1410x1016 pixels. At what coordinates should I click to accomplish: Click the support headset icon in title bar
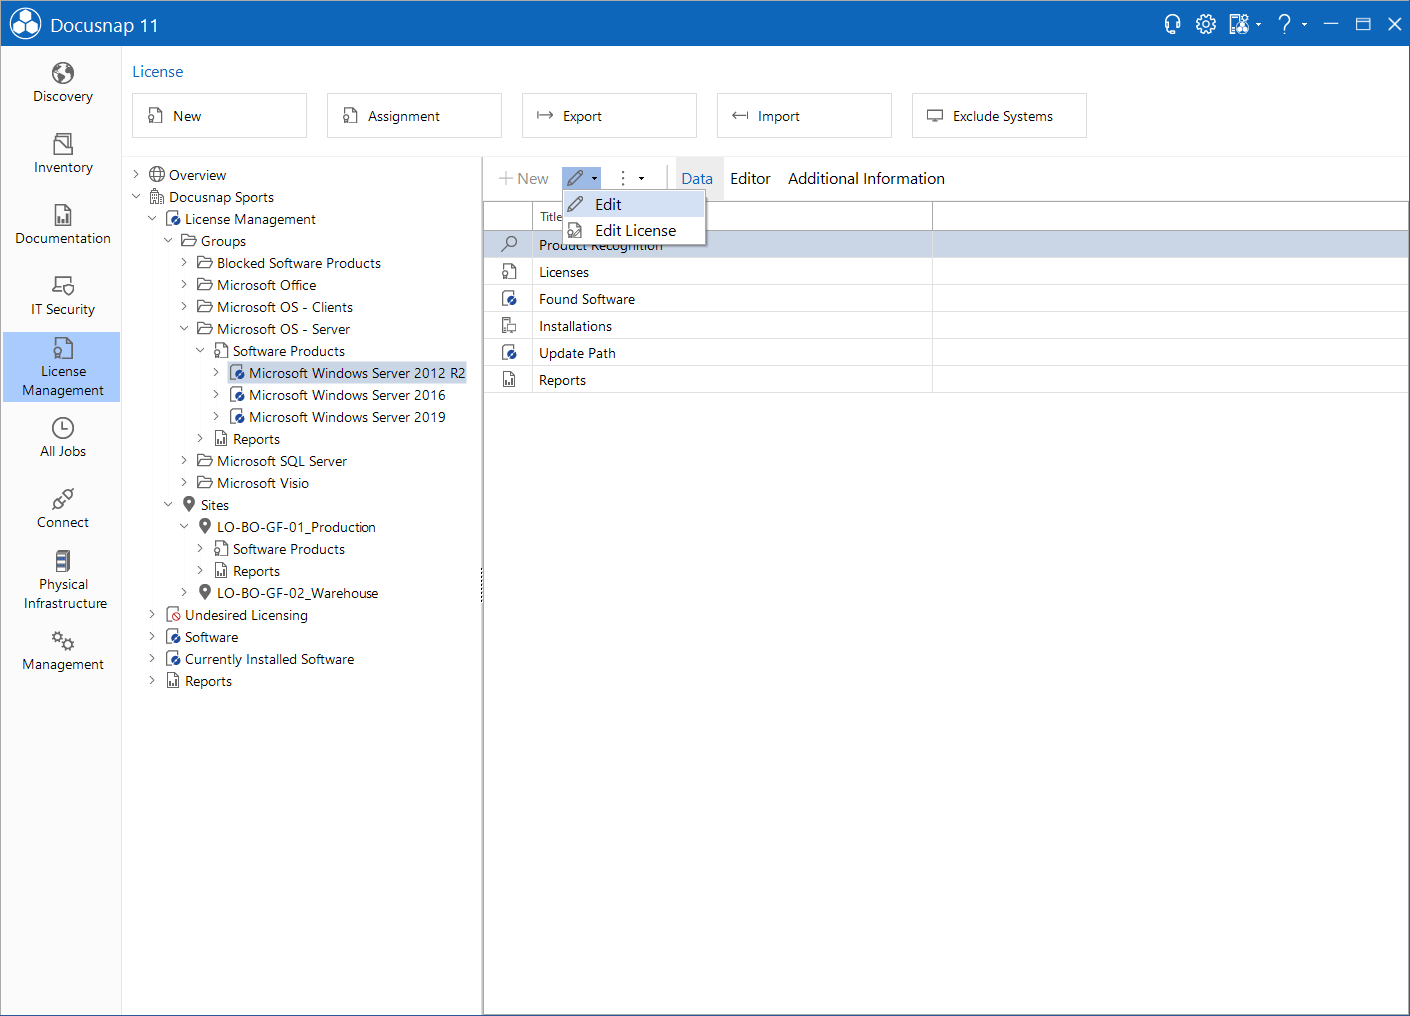(x=1172, y=24)
